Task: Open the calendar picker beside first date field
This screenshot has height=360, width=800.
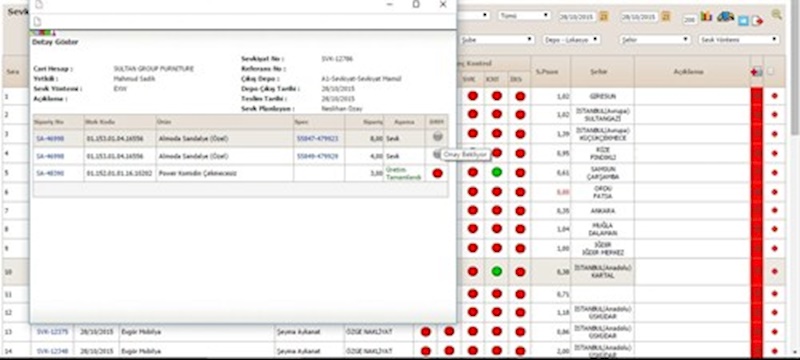Action: [604, 16]
